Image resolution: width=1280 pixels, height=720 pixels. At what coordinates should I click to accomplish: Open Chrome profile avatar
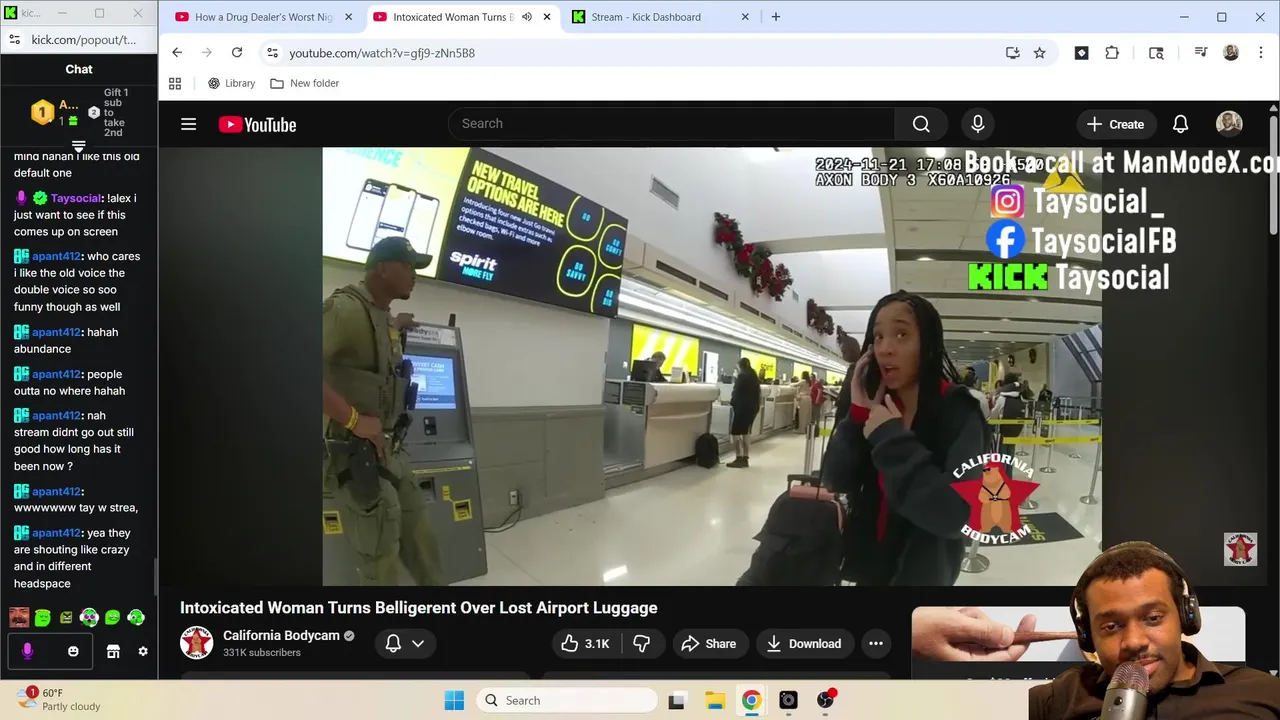point(1231,53)
